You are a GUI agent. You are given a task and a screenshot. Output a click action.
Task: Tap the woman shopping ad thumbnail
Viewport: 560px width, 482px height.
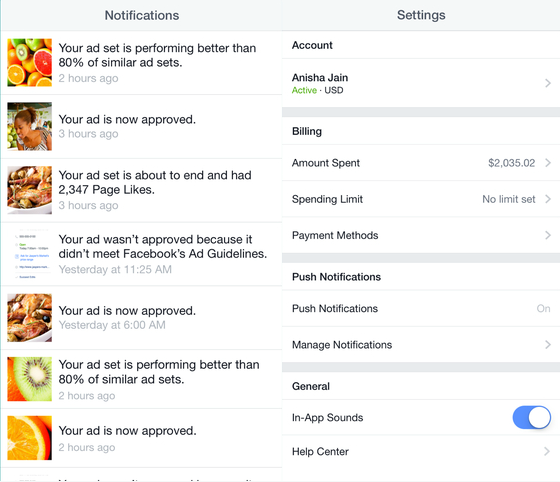30,126
